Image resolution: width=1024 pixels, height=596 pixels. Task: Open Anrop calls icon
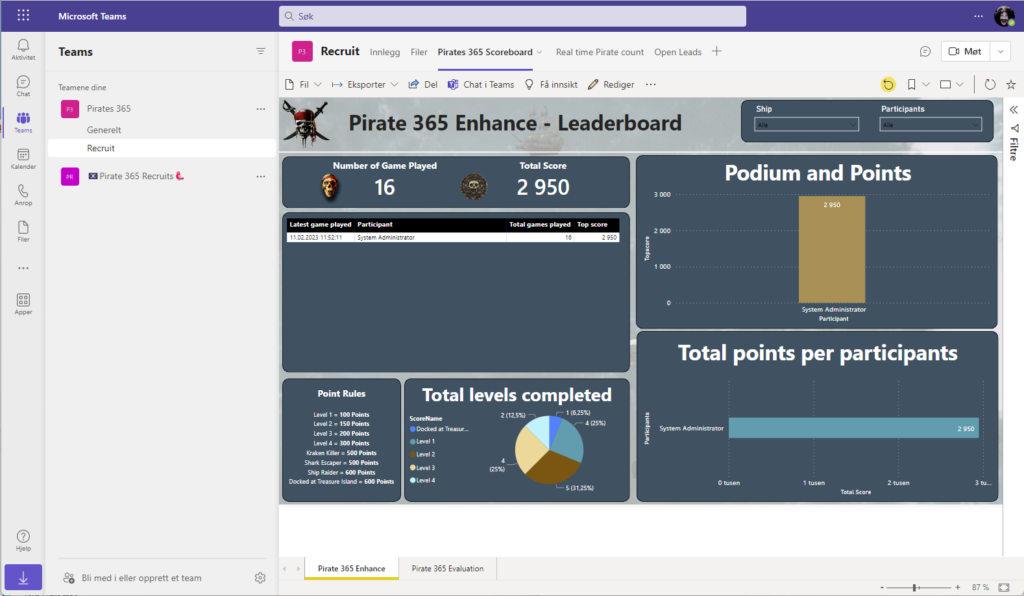tap(23, 195)
